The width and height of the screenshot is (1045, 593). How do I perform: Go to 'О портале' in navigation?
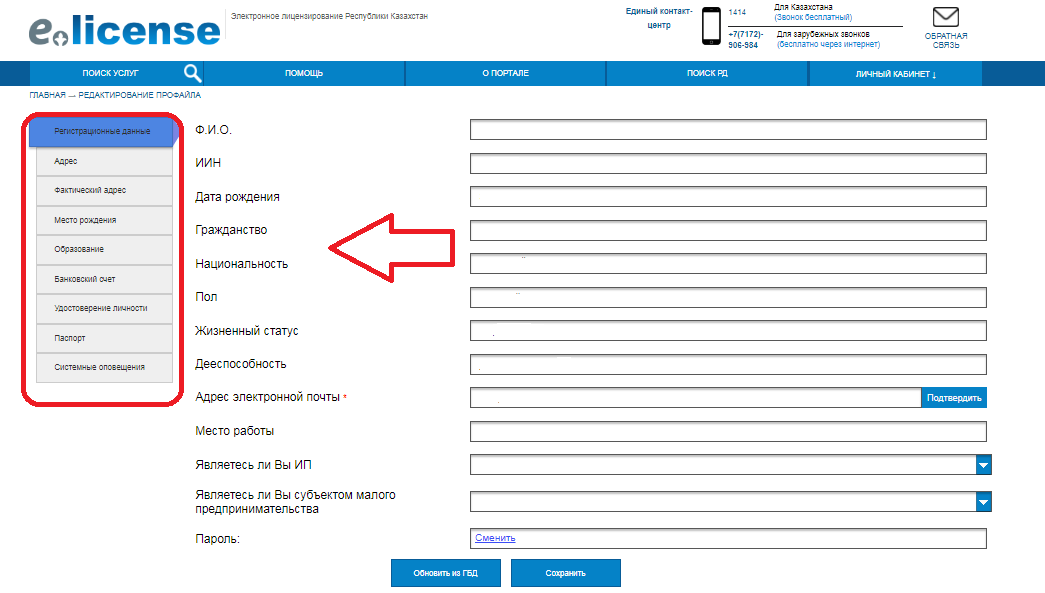click(505, 74)
